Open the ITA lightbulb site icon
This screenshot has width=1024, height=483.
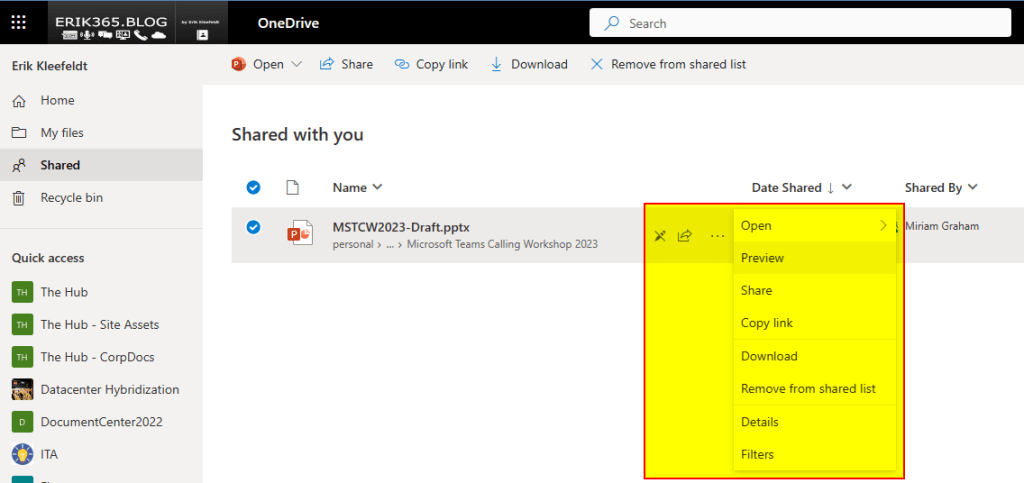[22, 454]
